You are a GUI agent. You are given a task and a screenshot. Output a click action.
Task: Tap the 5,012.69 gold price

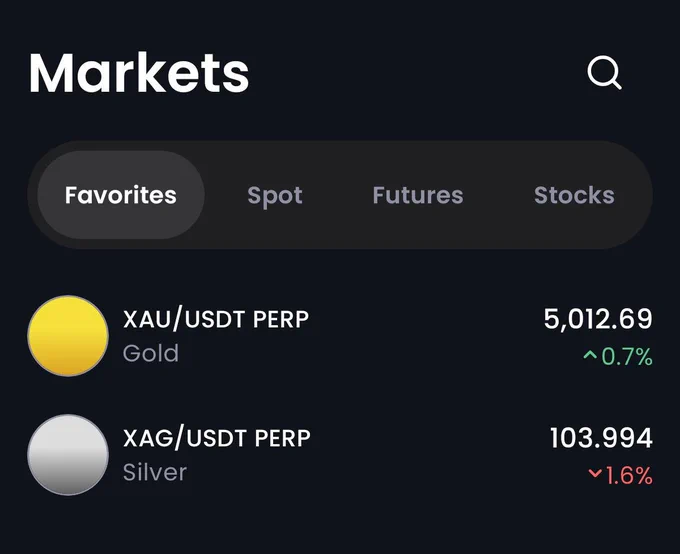coord(598,319)
